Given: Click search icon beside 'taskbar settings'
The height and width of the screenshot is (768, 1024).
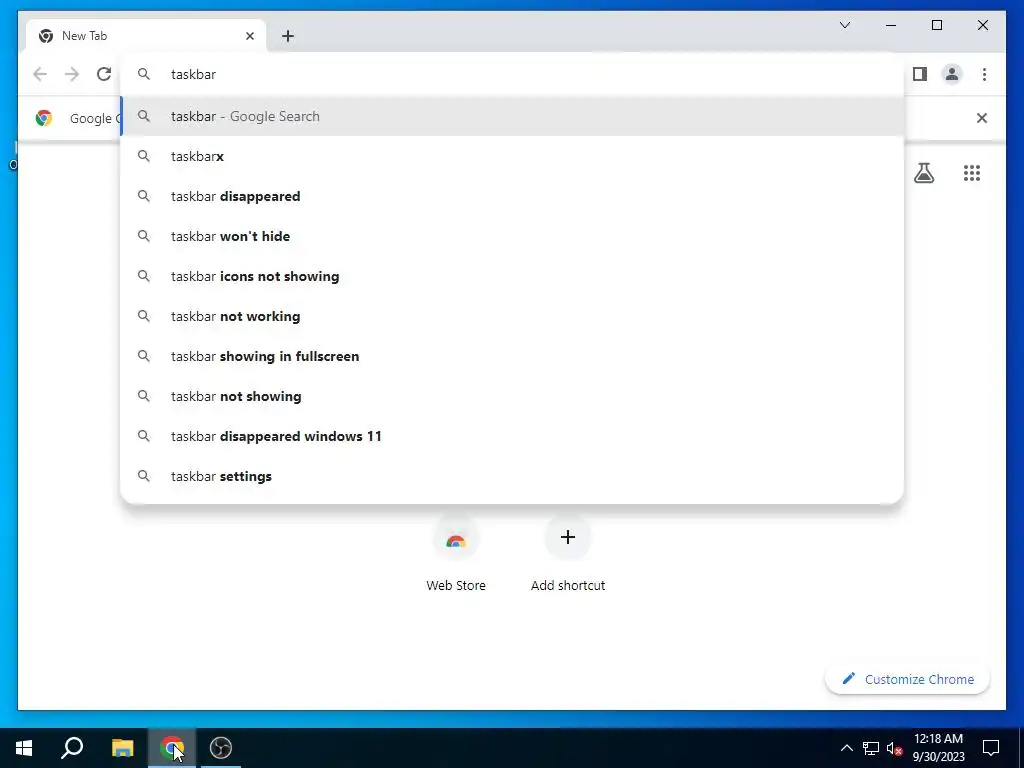Looking at the screenshot, I should pyautogui.click(x=144, y=476).
